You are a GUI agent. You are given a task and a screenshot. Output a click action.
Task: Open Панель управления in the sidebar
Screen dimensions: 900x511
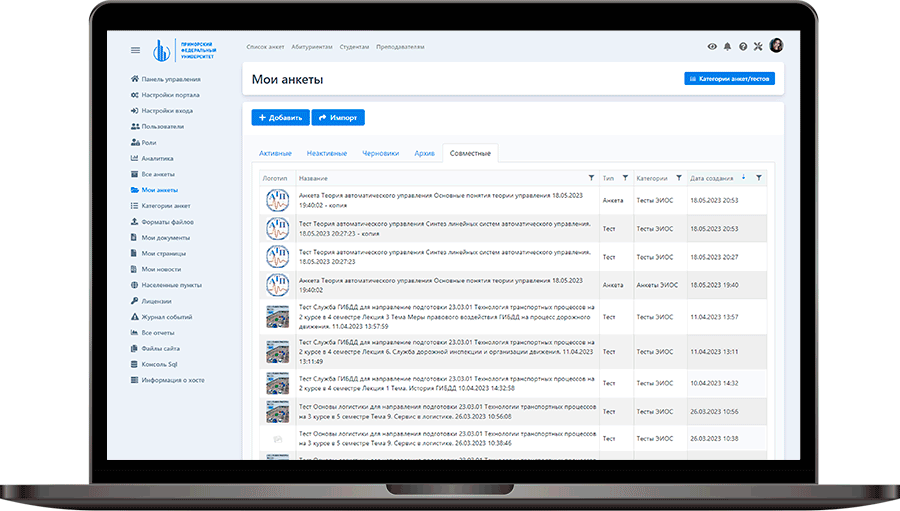[170, 79]
